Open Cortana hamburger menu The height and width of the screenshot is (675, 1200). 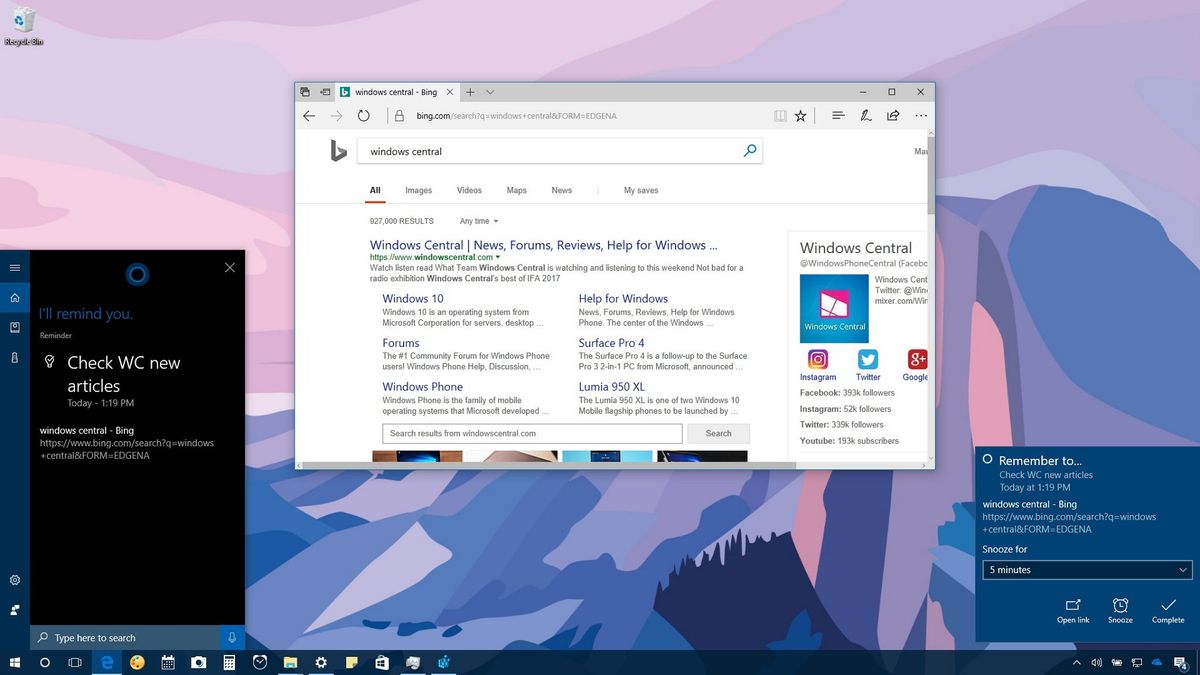tap(15, 268)
